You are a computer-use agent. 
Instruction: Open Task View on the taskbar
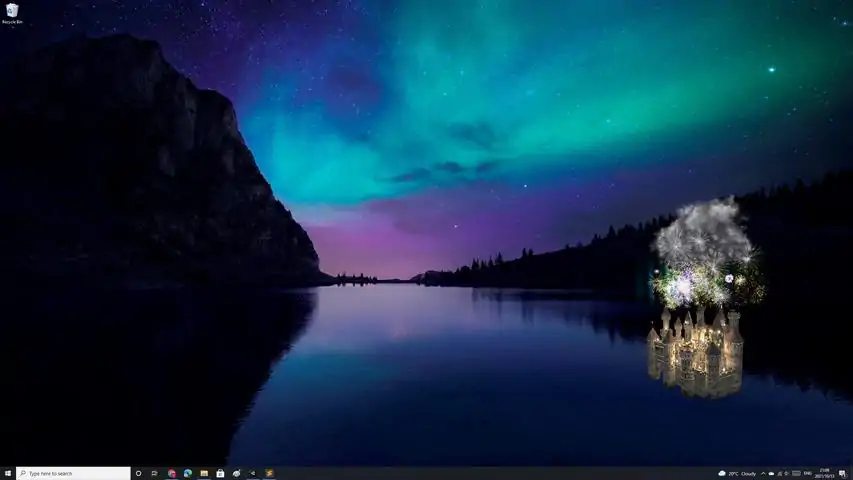coord(154,473)
